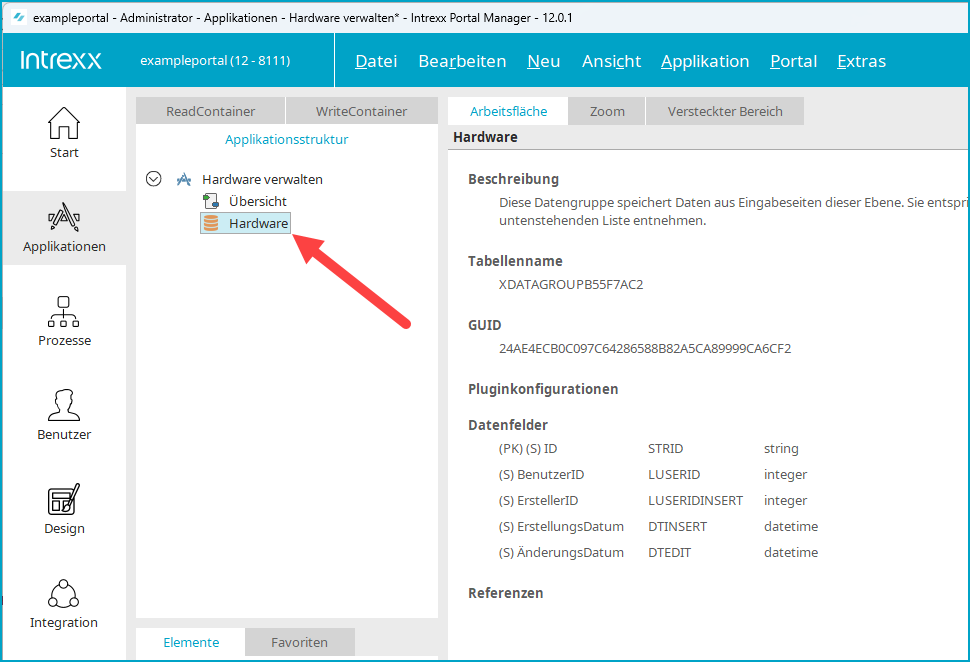970x662 pixels.
Task: Click the datetime type of ErstellungsDatum
Action: tap(791, 527)
